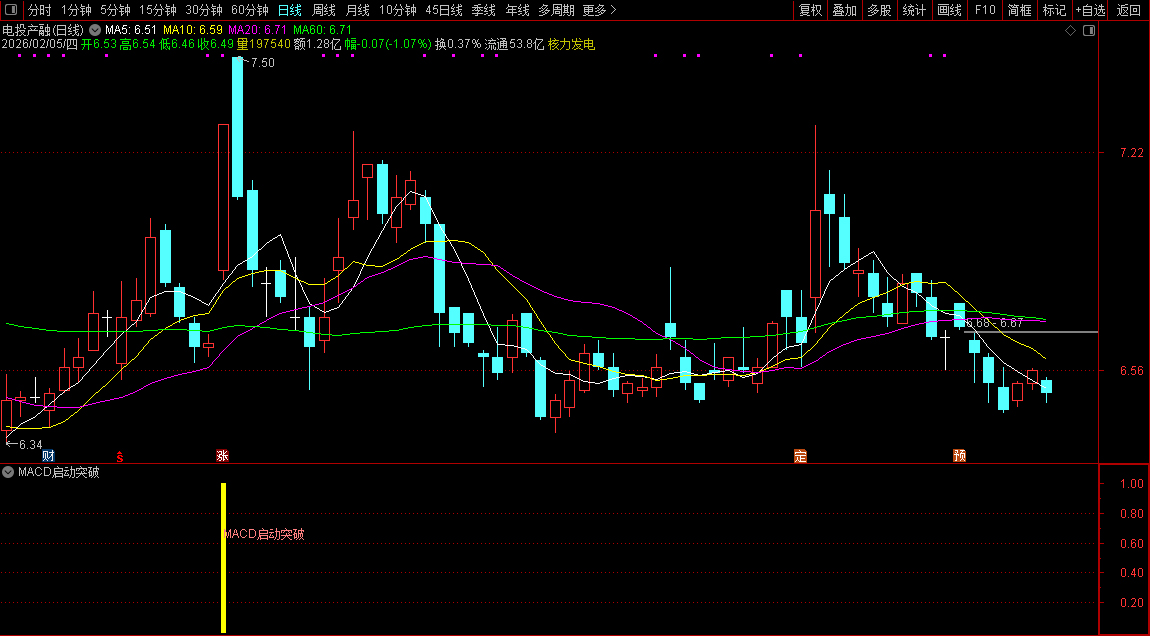Switch to the 周线 weekly chart tab
Image resolution: width=1150 pixels, height=636 pixels.
(x=324, y=10)
